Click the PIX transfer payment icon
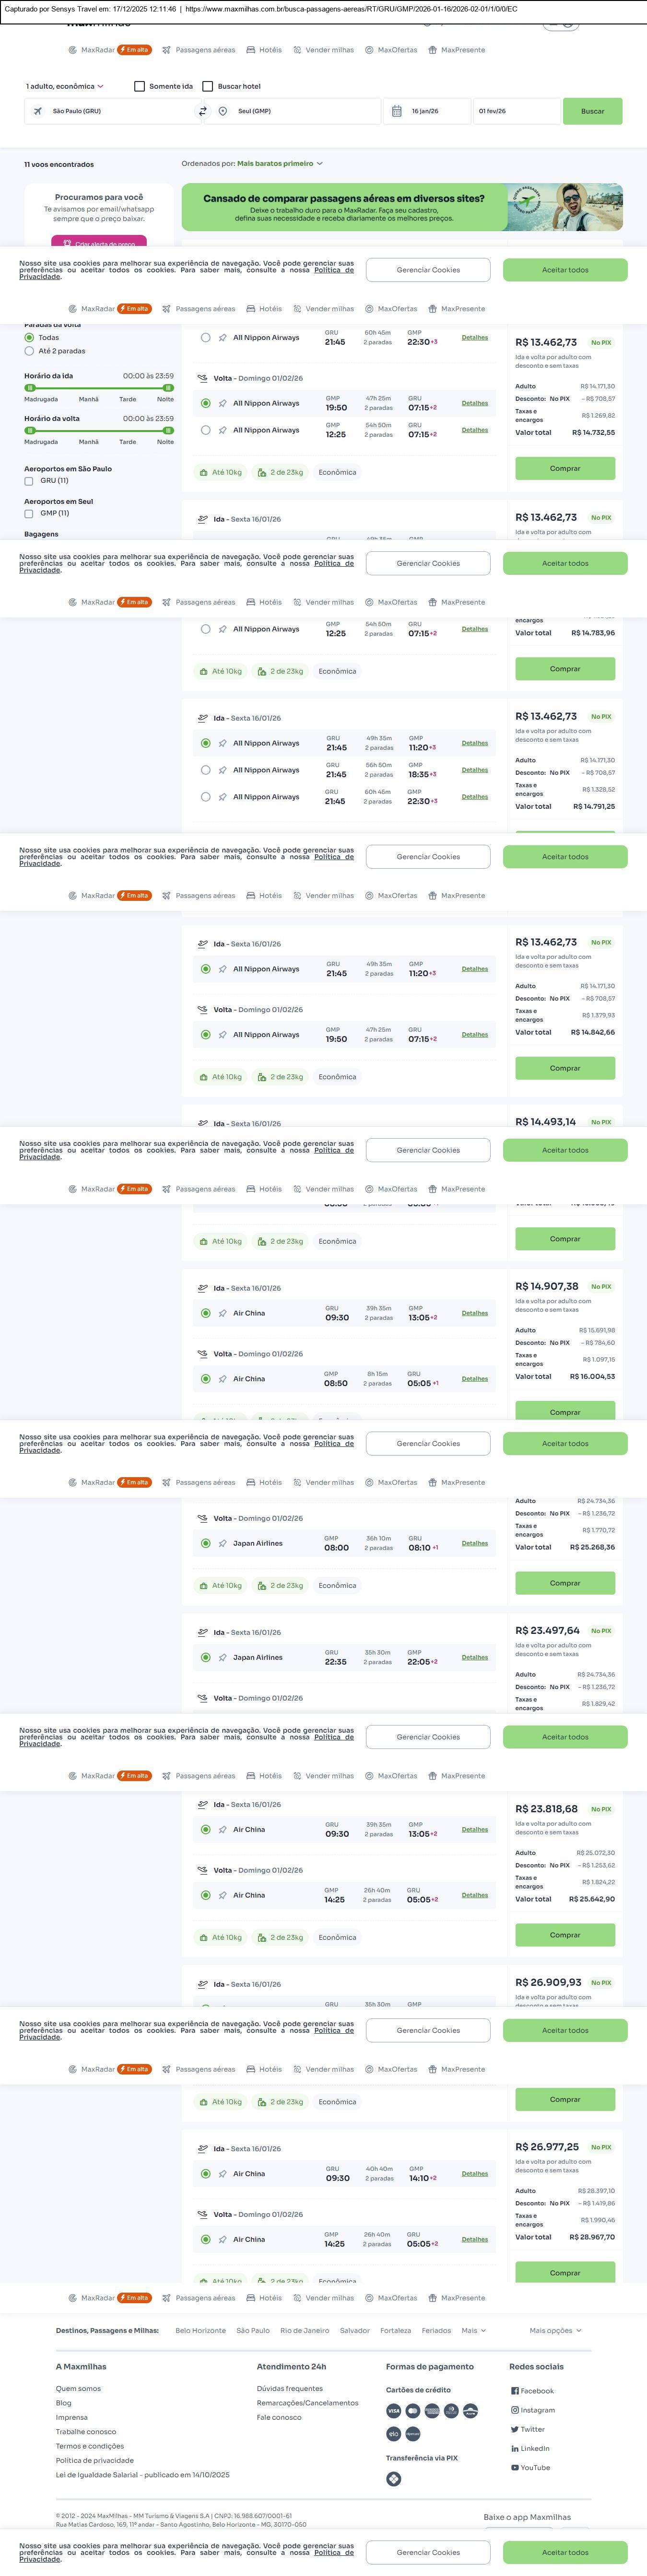 click(394, 2478)
